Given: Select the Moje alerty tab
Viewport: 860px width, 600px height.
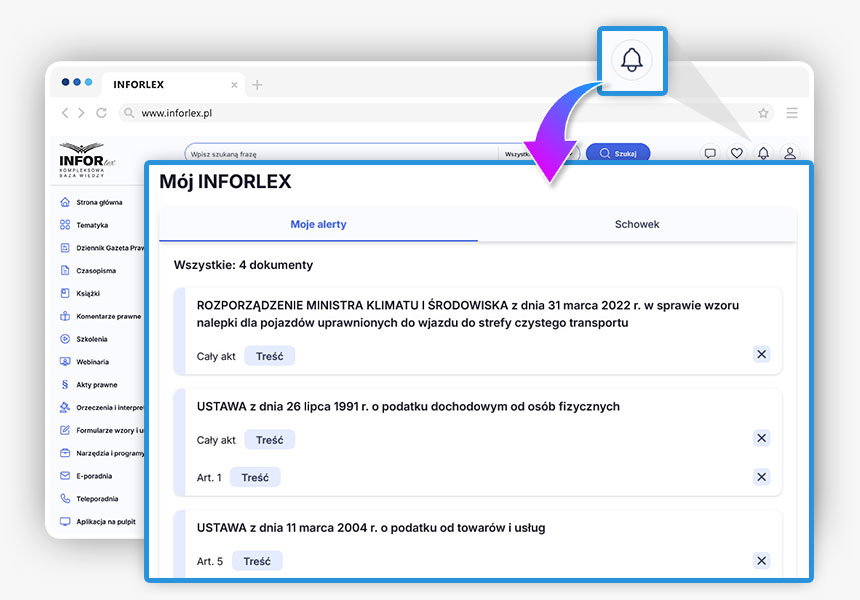Looking at the screenshot, I should pyautogui.click(x=318, y=225).
